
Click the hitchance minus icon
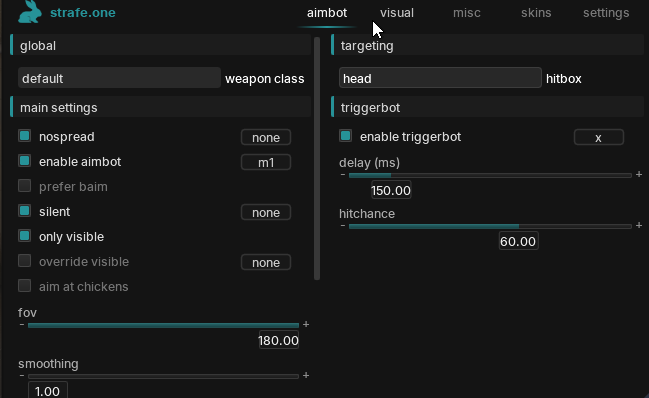coord(343,226)
